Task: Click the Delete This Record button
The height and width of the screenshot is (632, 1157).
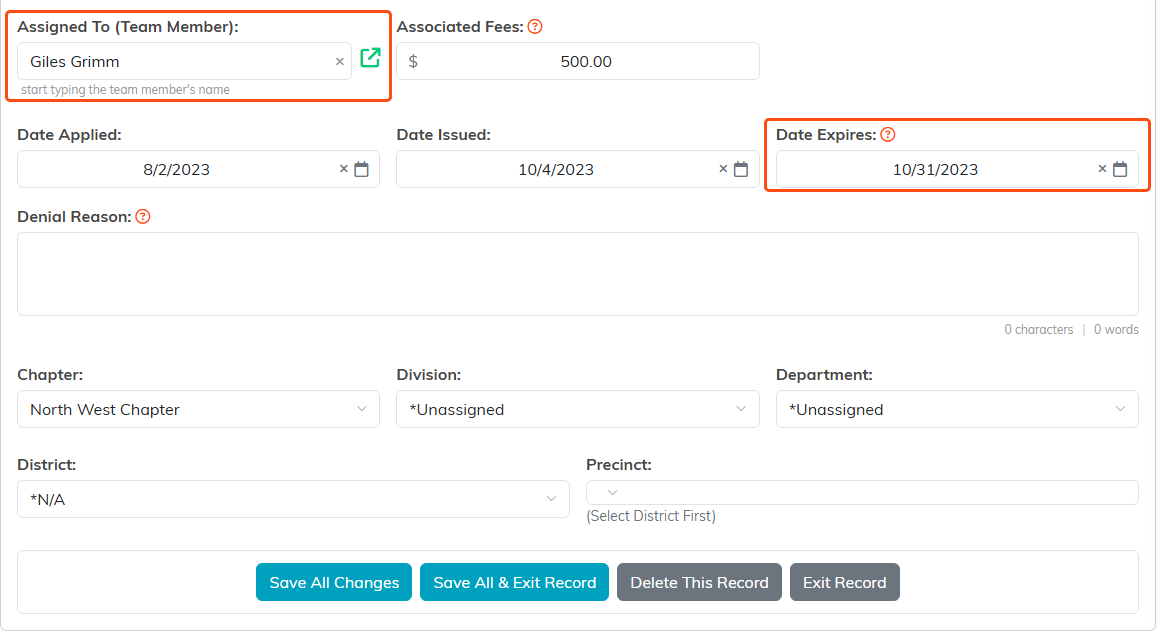Action: click(x=700, y=583)
